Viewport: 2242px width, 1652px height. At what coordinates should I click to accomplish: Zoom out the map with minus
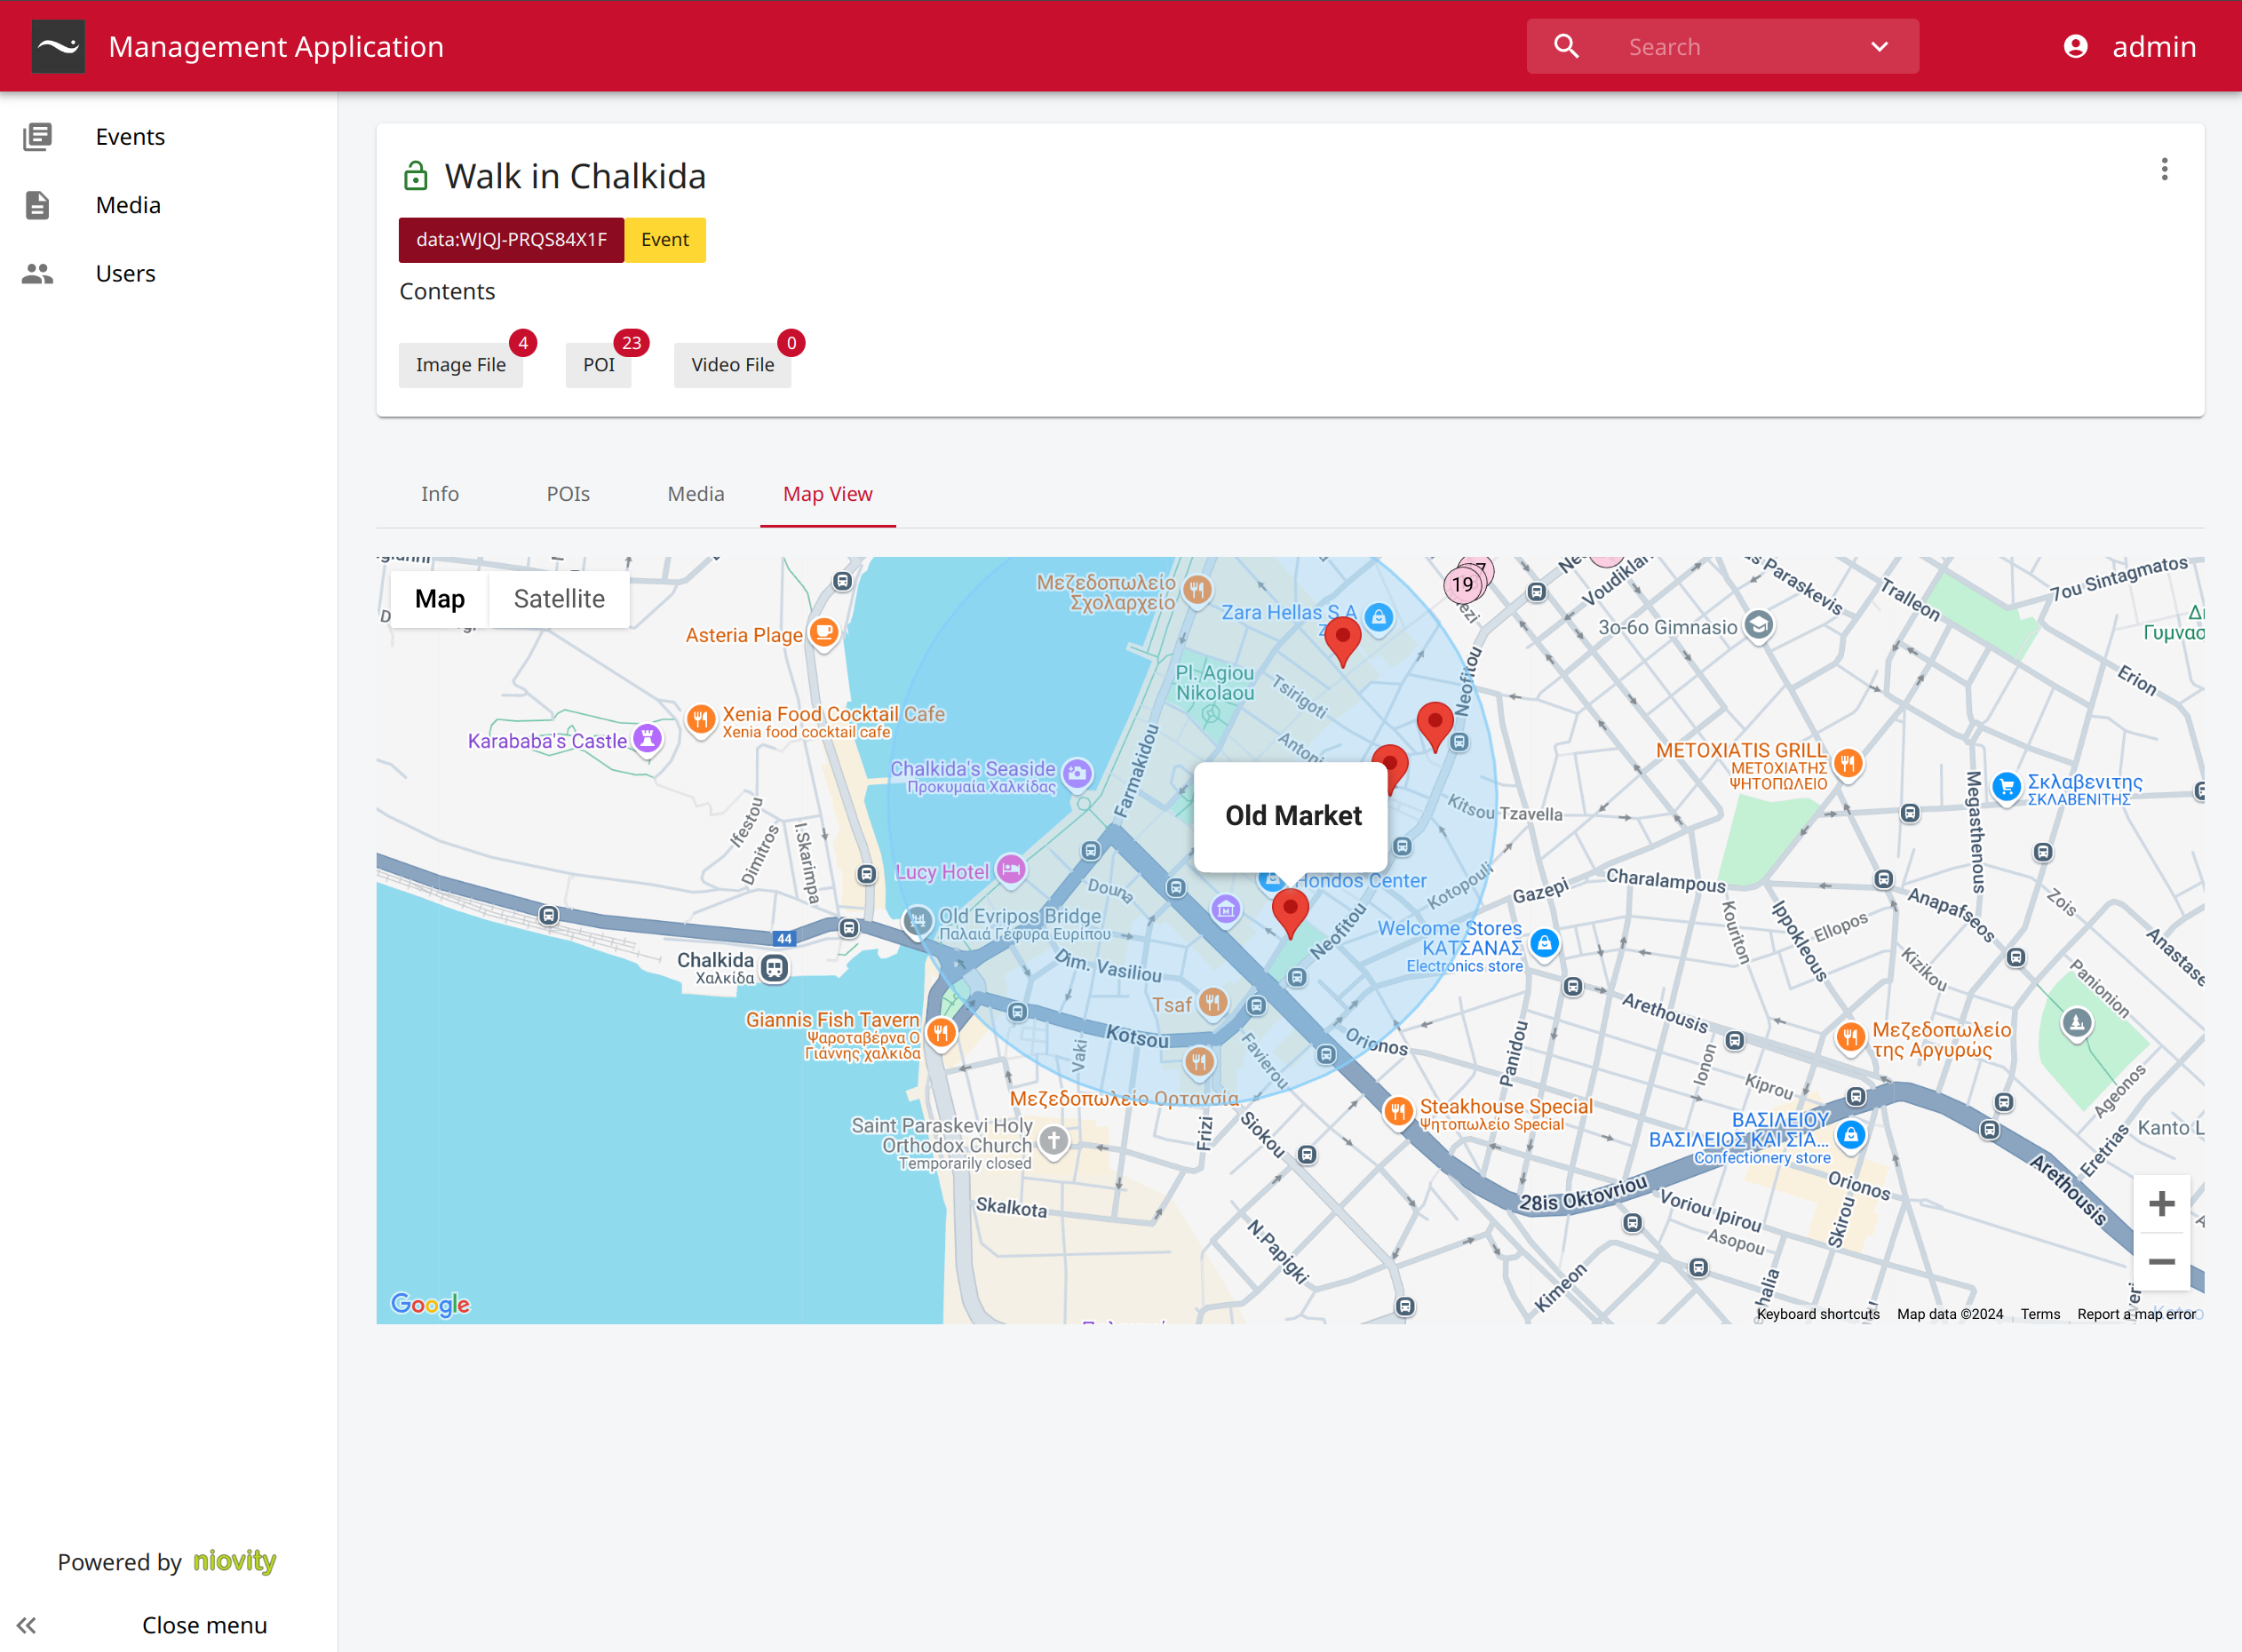(2161, 1261)
